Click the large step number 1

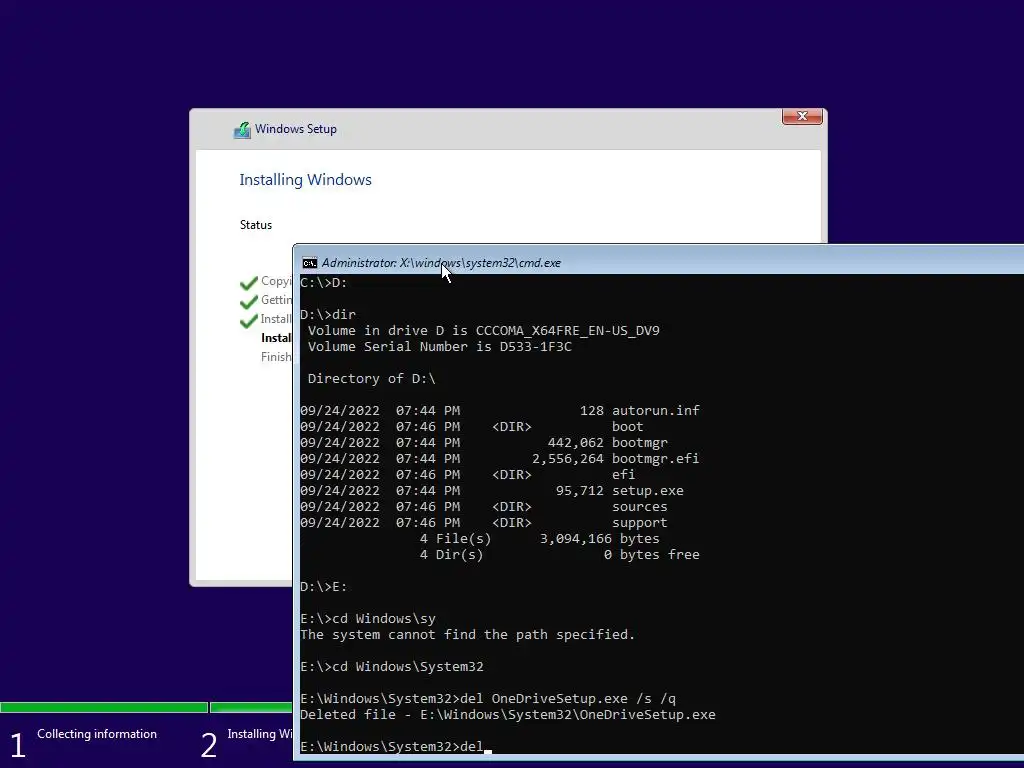[x=18, y=745]
